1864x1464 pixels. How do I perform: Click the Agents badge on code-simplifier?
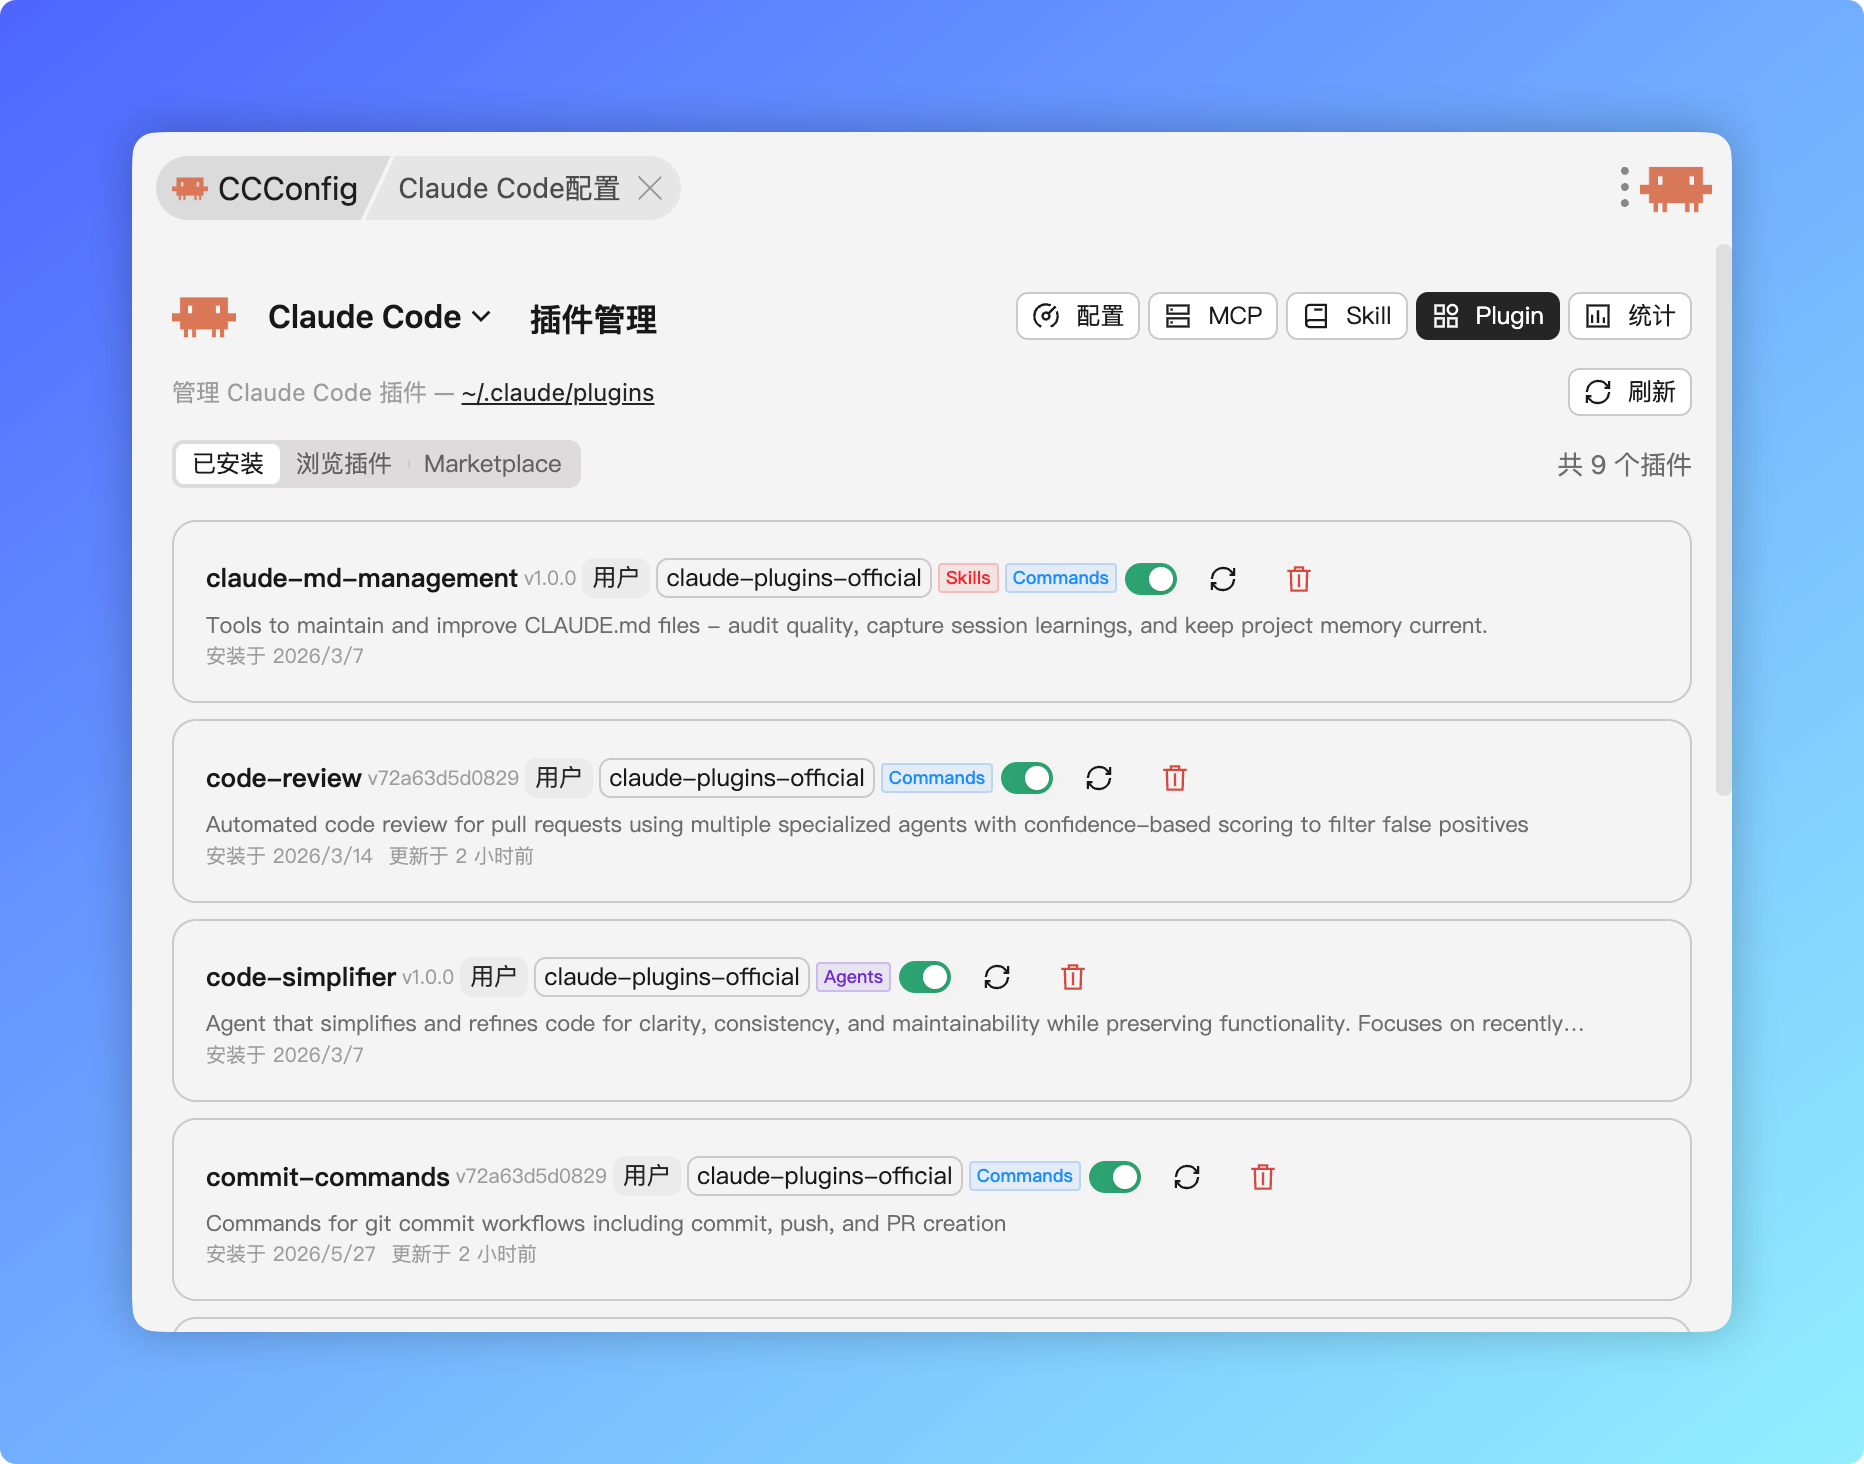pos(853,977)
